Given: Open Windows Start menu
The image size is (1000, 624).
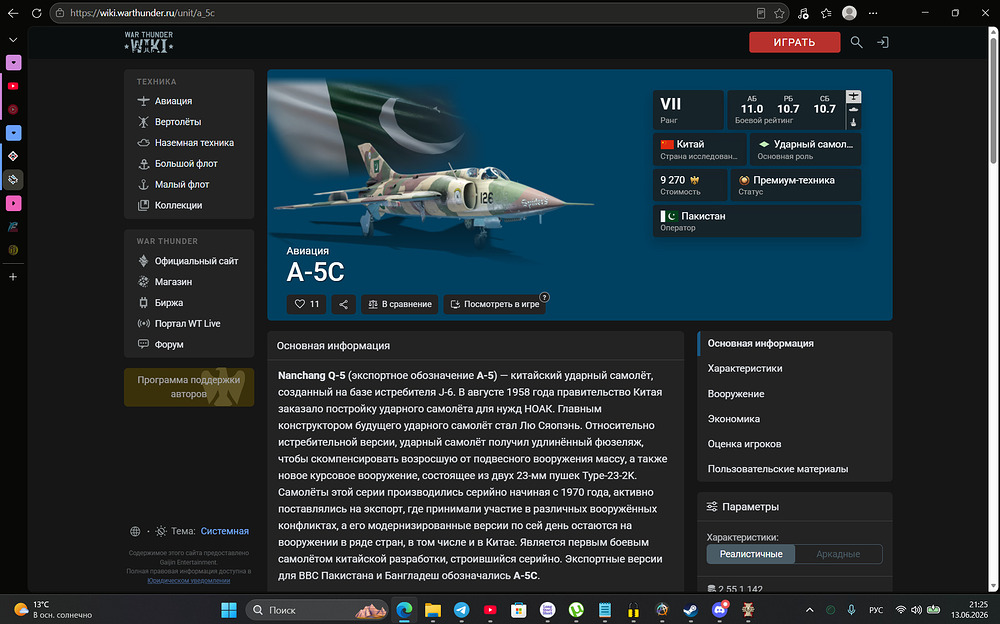Looking at the screenshot, I should pyautogui.click(x=229, y=610).
